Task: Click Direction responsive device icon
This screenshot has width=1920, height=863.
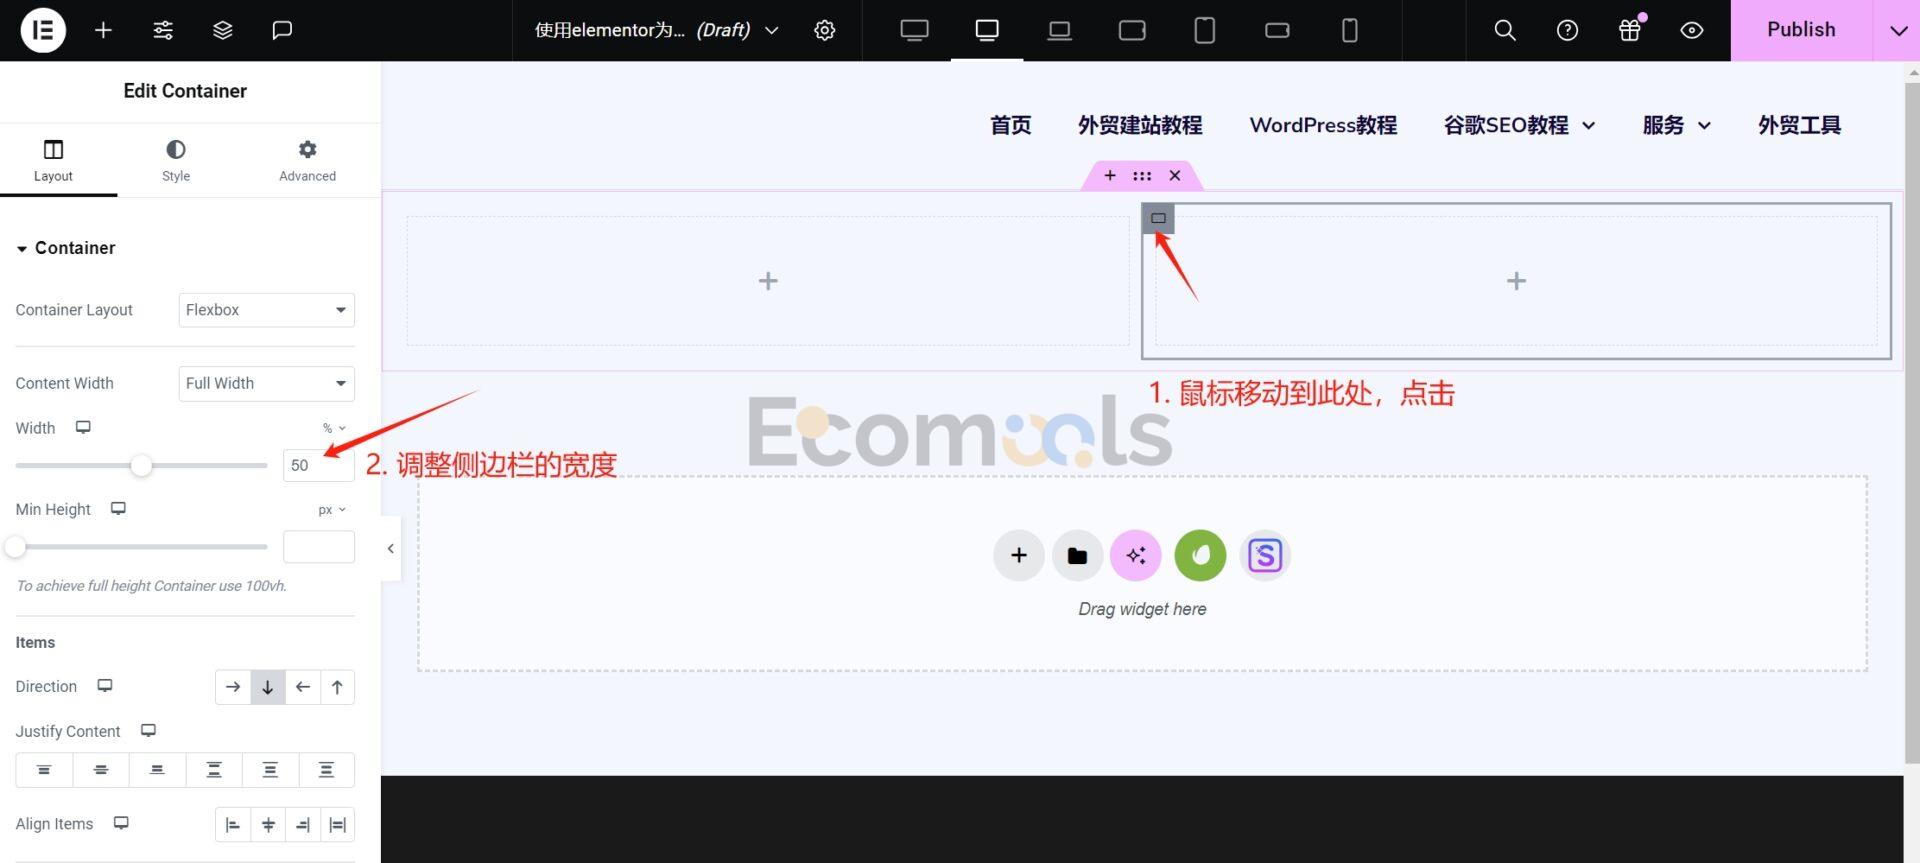Action: [x=104, y=685]
